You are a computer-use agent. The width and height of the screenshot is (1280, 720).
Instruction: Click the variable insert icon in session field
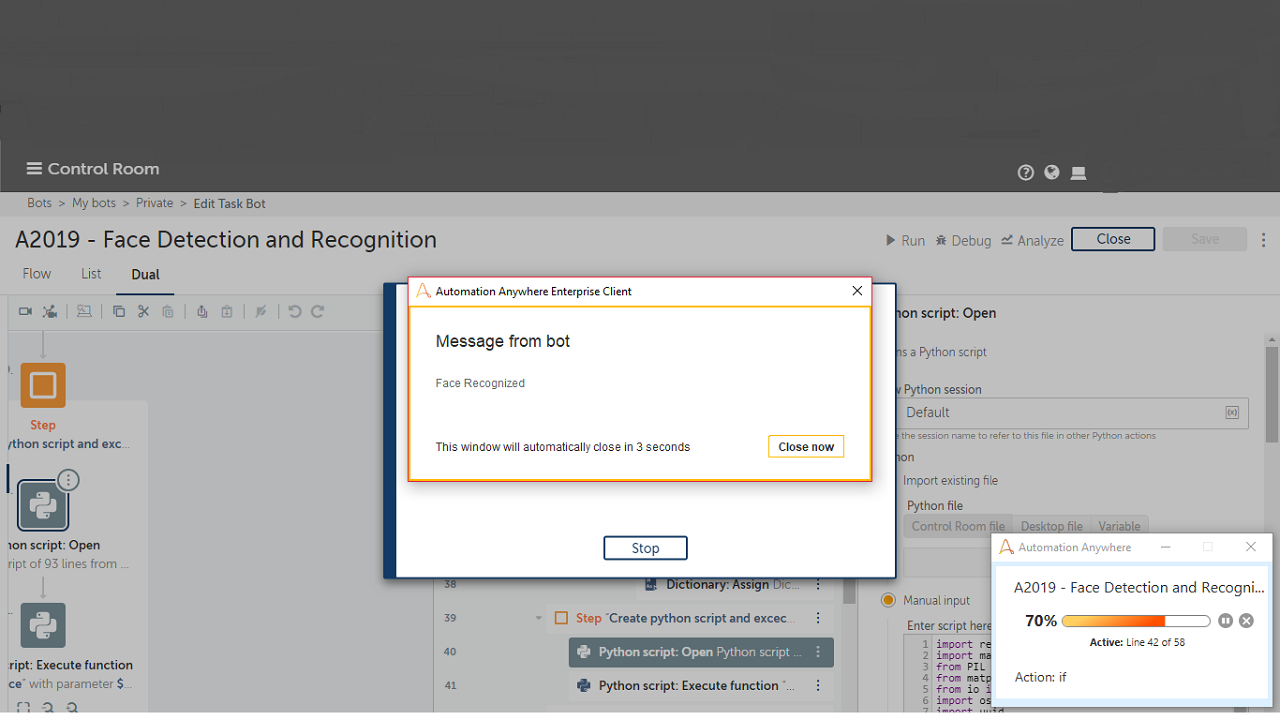point(1232,413)
